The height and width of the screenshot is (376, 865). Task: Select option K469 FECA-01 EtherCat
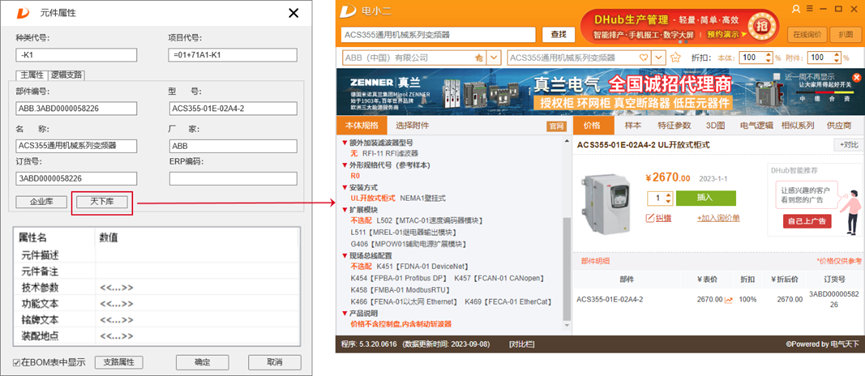click(x=509, y=302)
